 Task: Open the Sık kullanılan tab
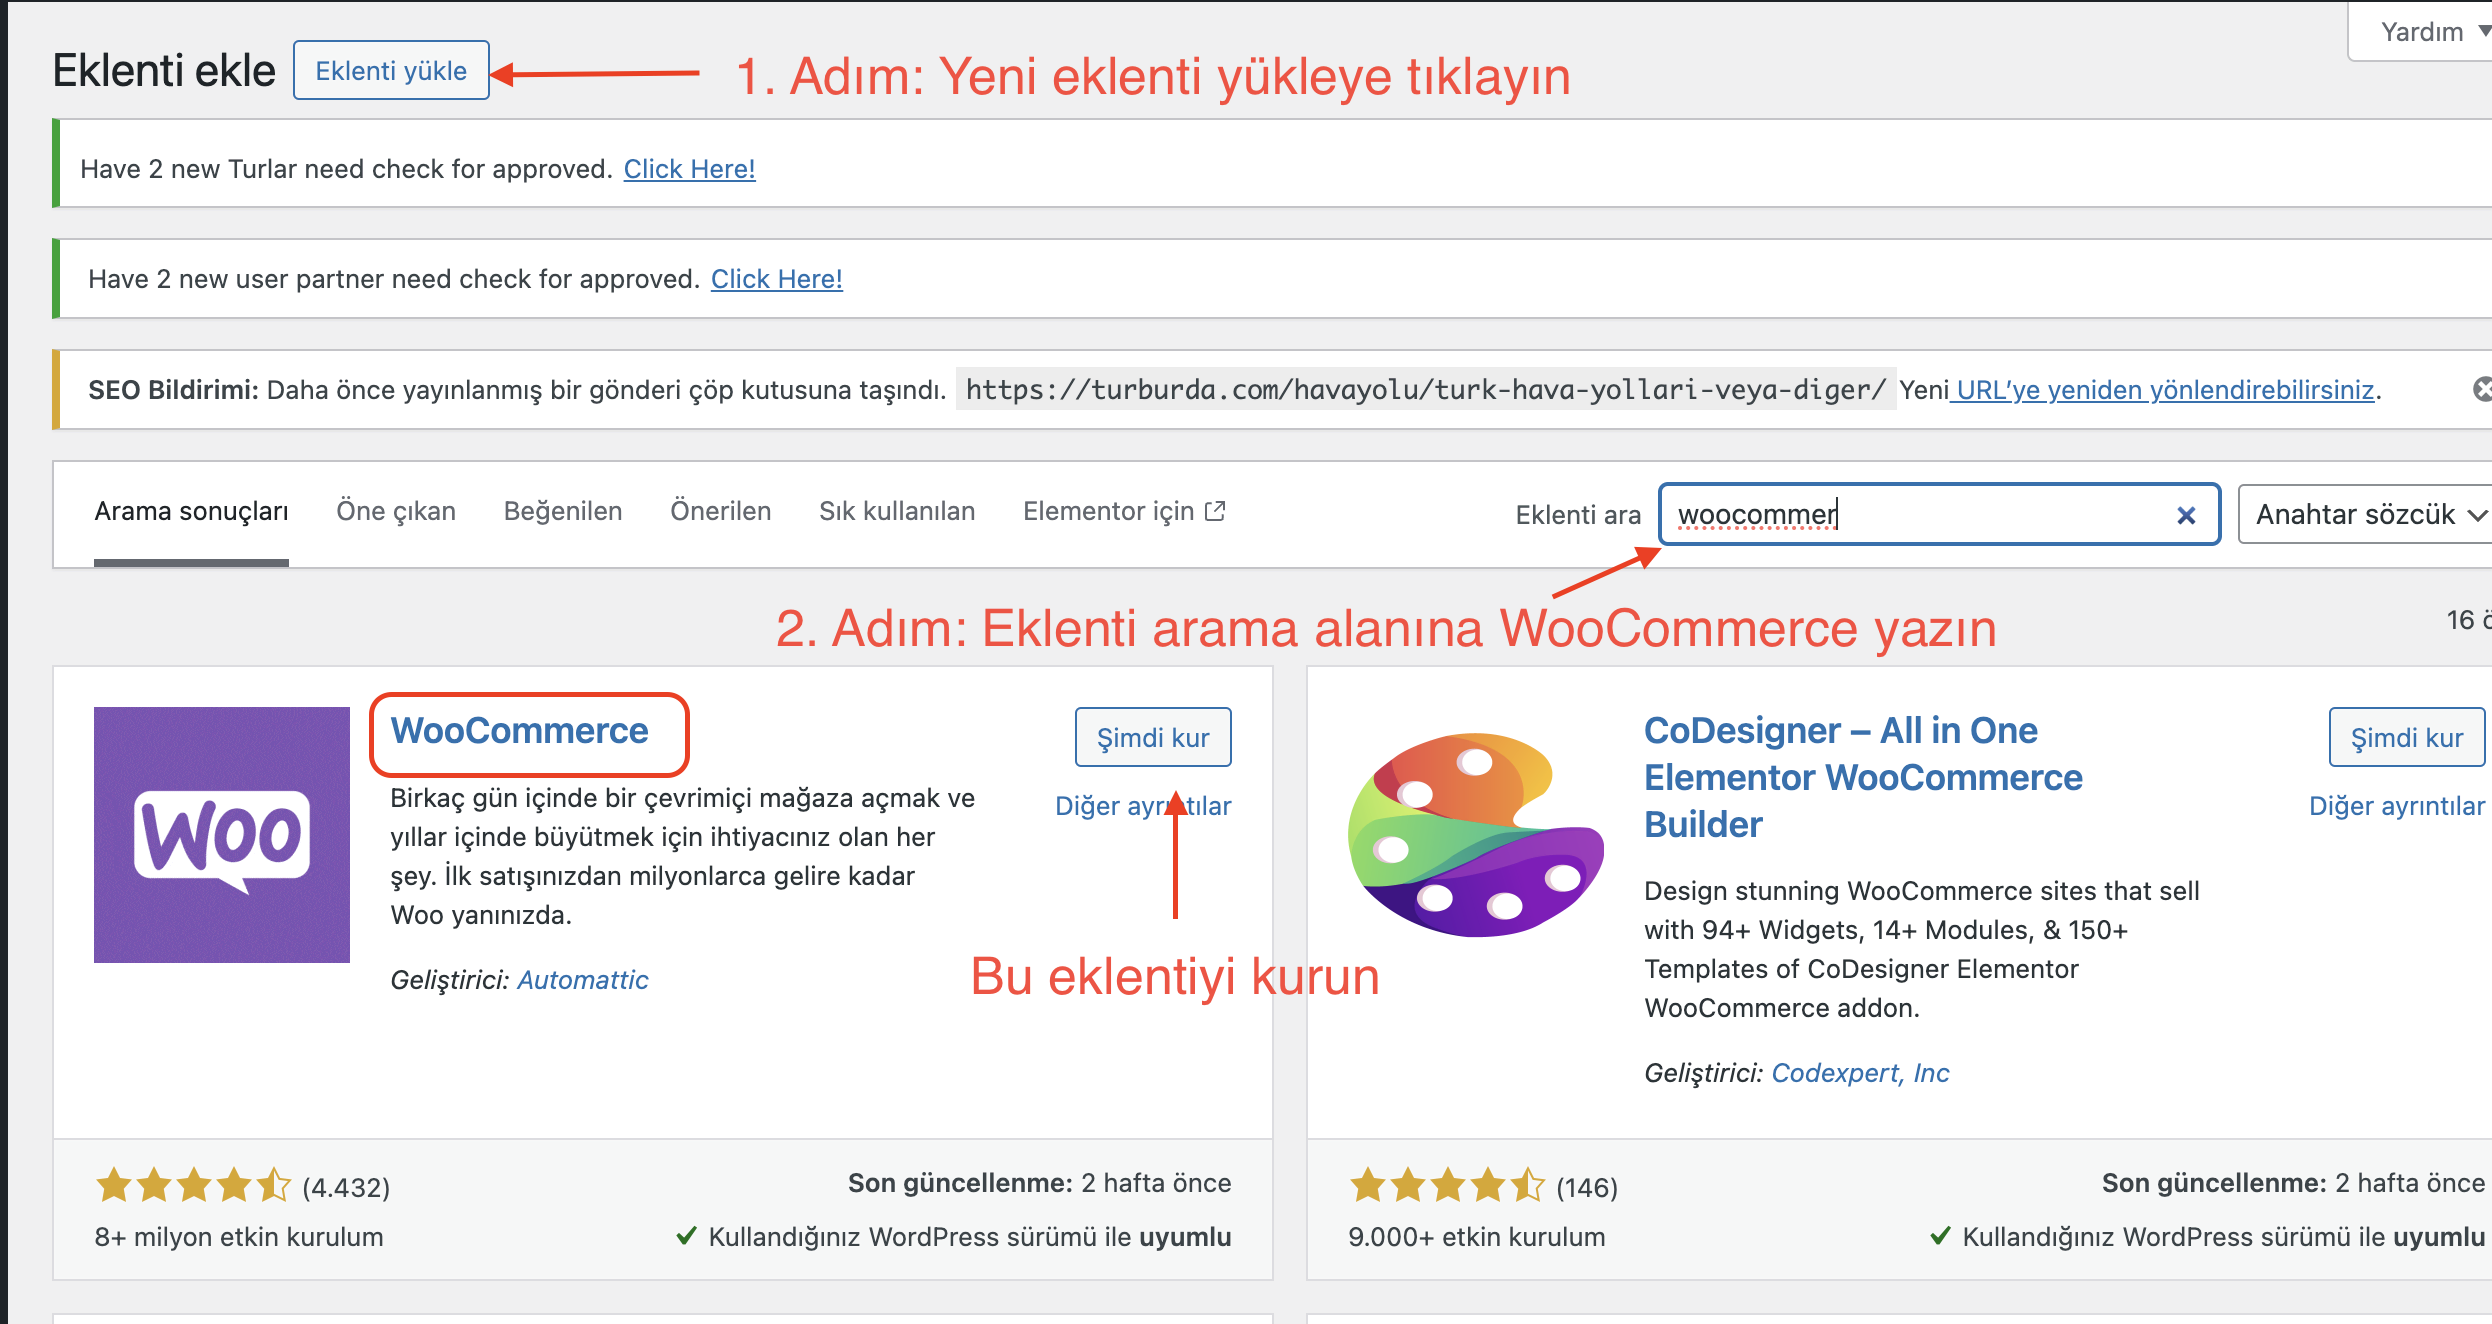pyautogui.click(x=897, y=512)
